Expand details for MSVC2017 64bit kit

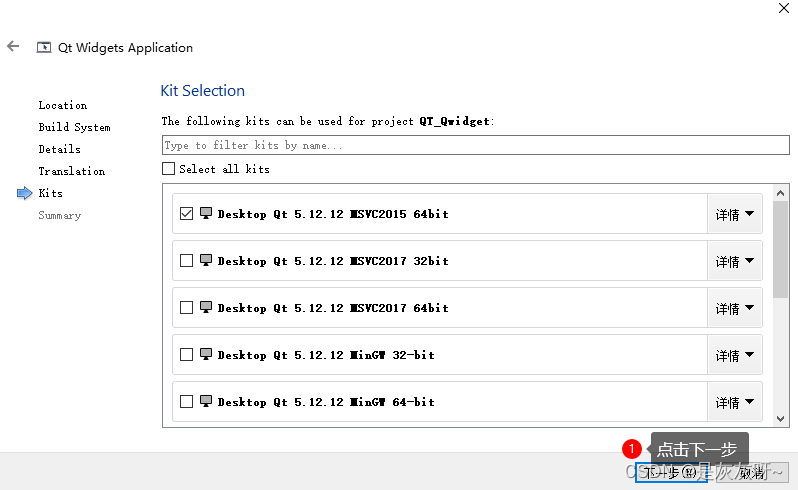[734, 308]
